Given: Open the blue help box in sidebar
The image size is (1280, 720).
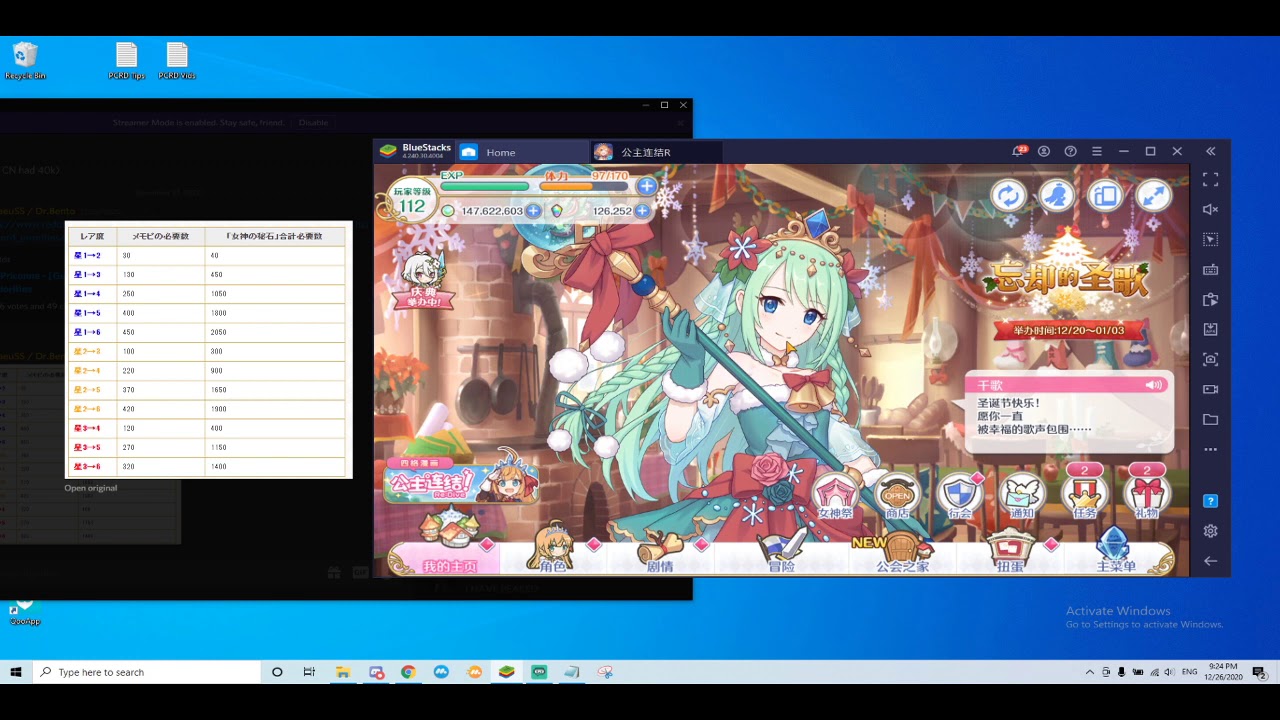Looking at the screenshot, I should pyautogui.click(x=1210, y=501).
